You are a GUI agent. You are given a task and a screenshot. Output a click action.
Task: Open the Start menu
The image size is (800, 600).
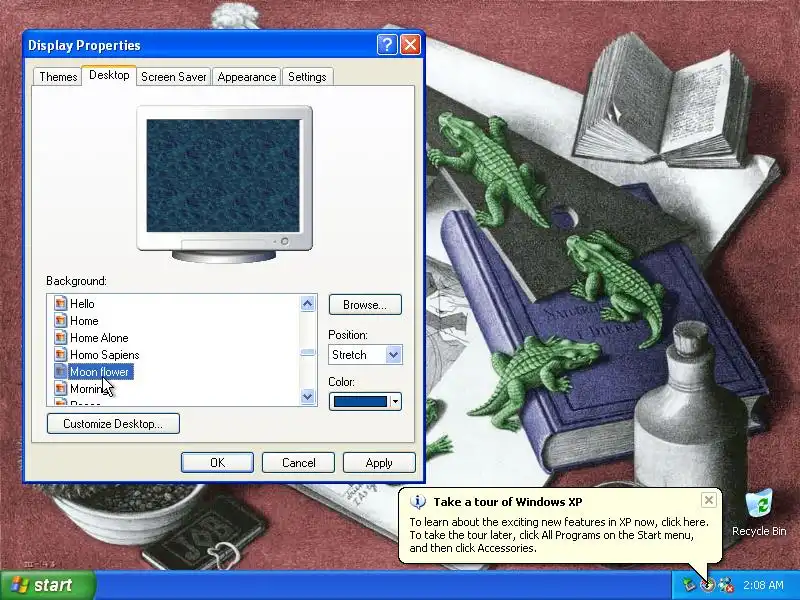[x=47, y=585]
